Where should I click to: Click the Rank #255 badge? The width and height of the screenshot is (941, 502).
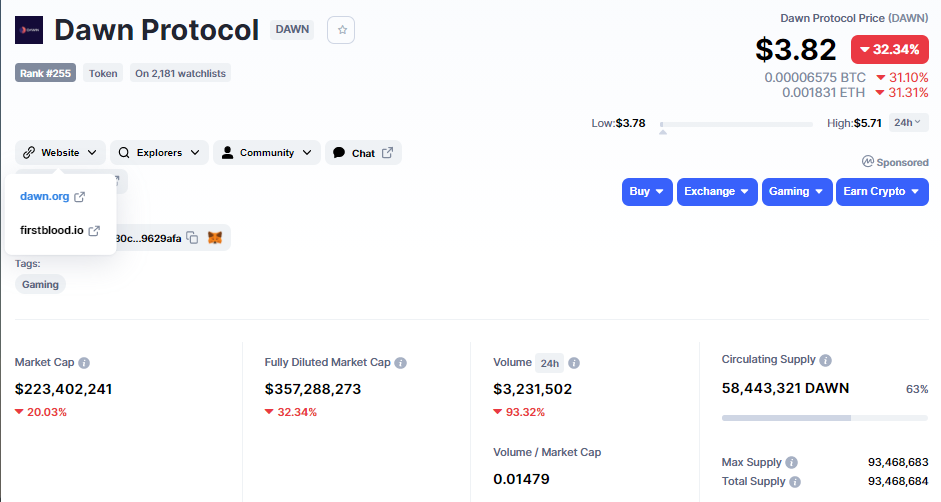pyautogui.click(x=45, y=73)
